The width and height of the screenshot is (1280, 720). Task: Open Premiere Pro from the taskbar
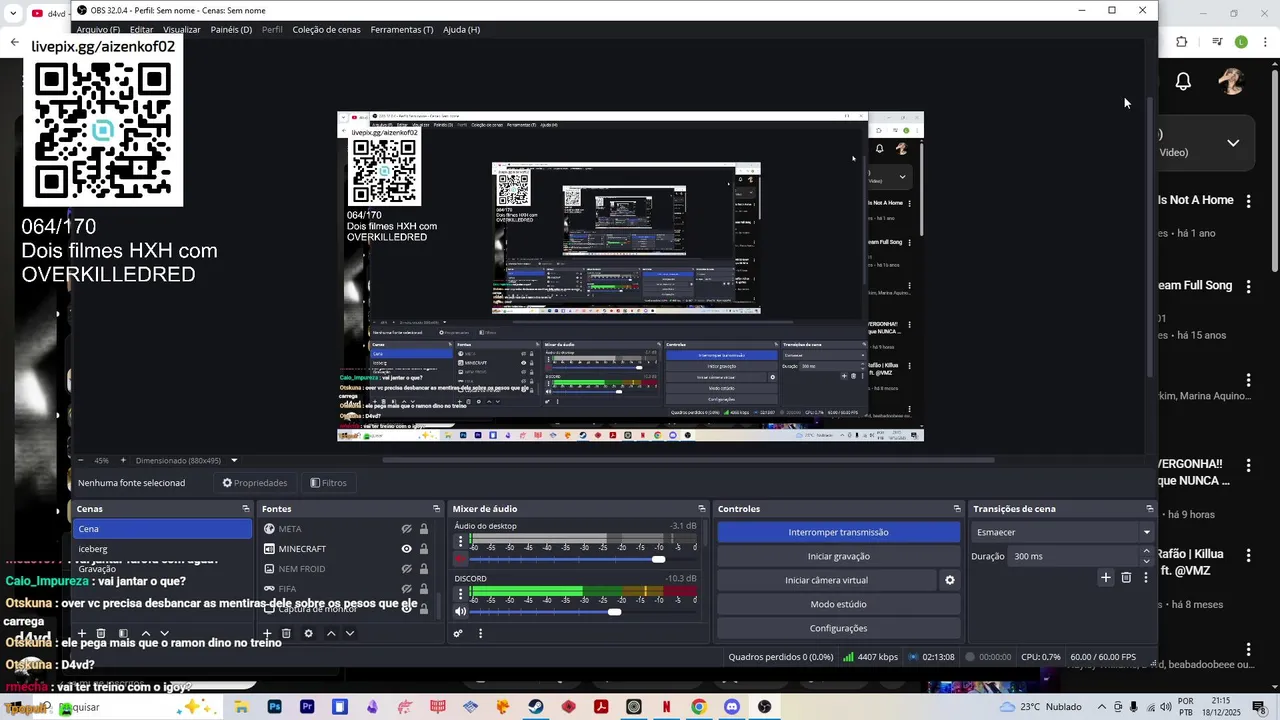(307, 707)
